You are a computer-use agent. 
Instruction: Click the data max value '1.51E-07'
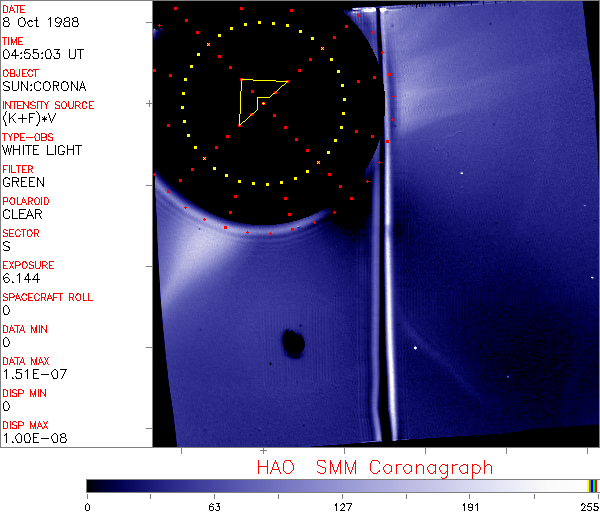(x=30, y=374)
